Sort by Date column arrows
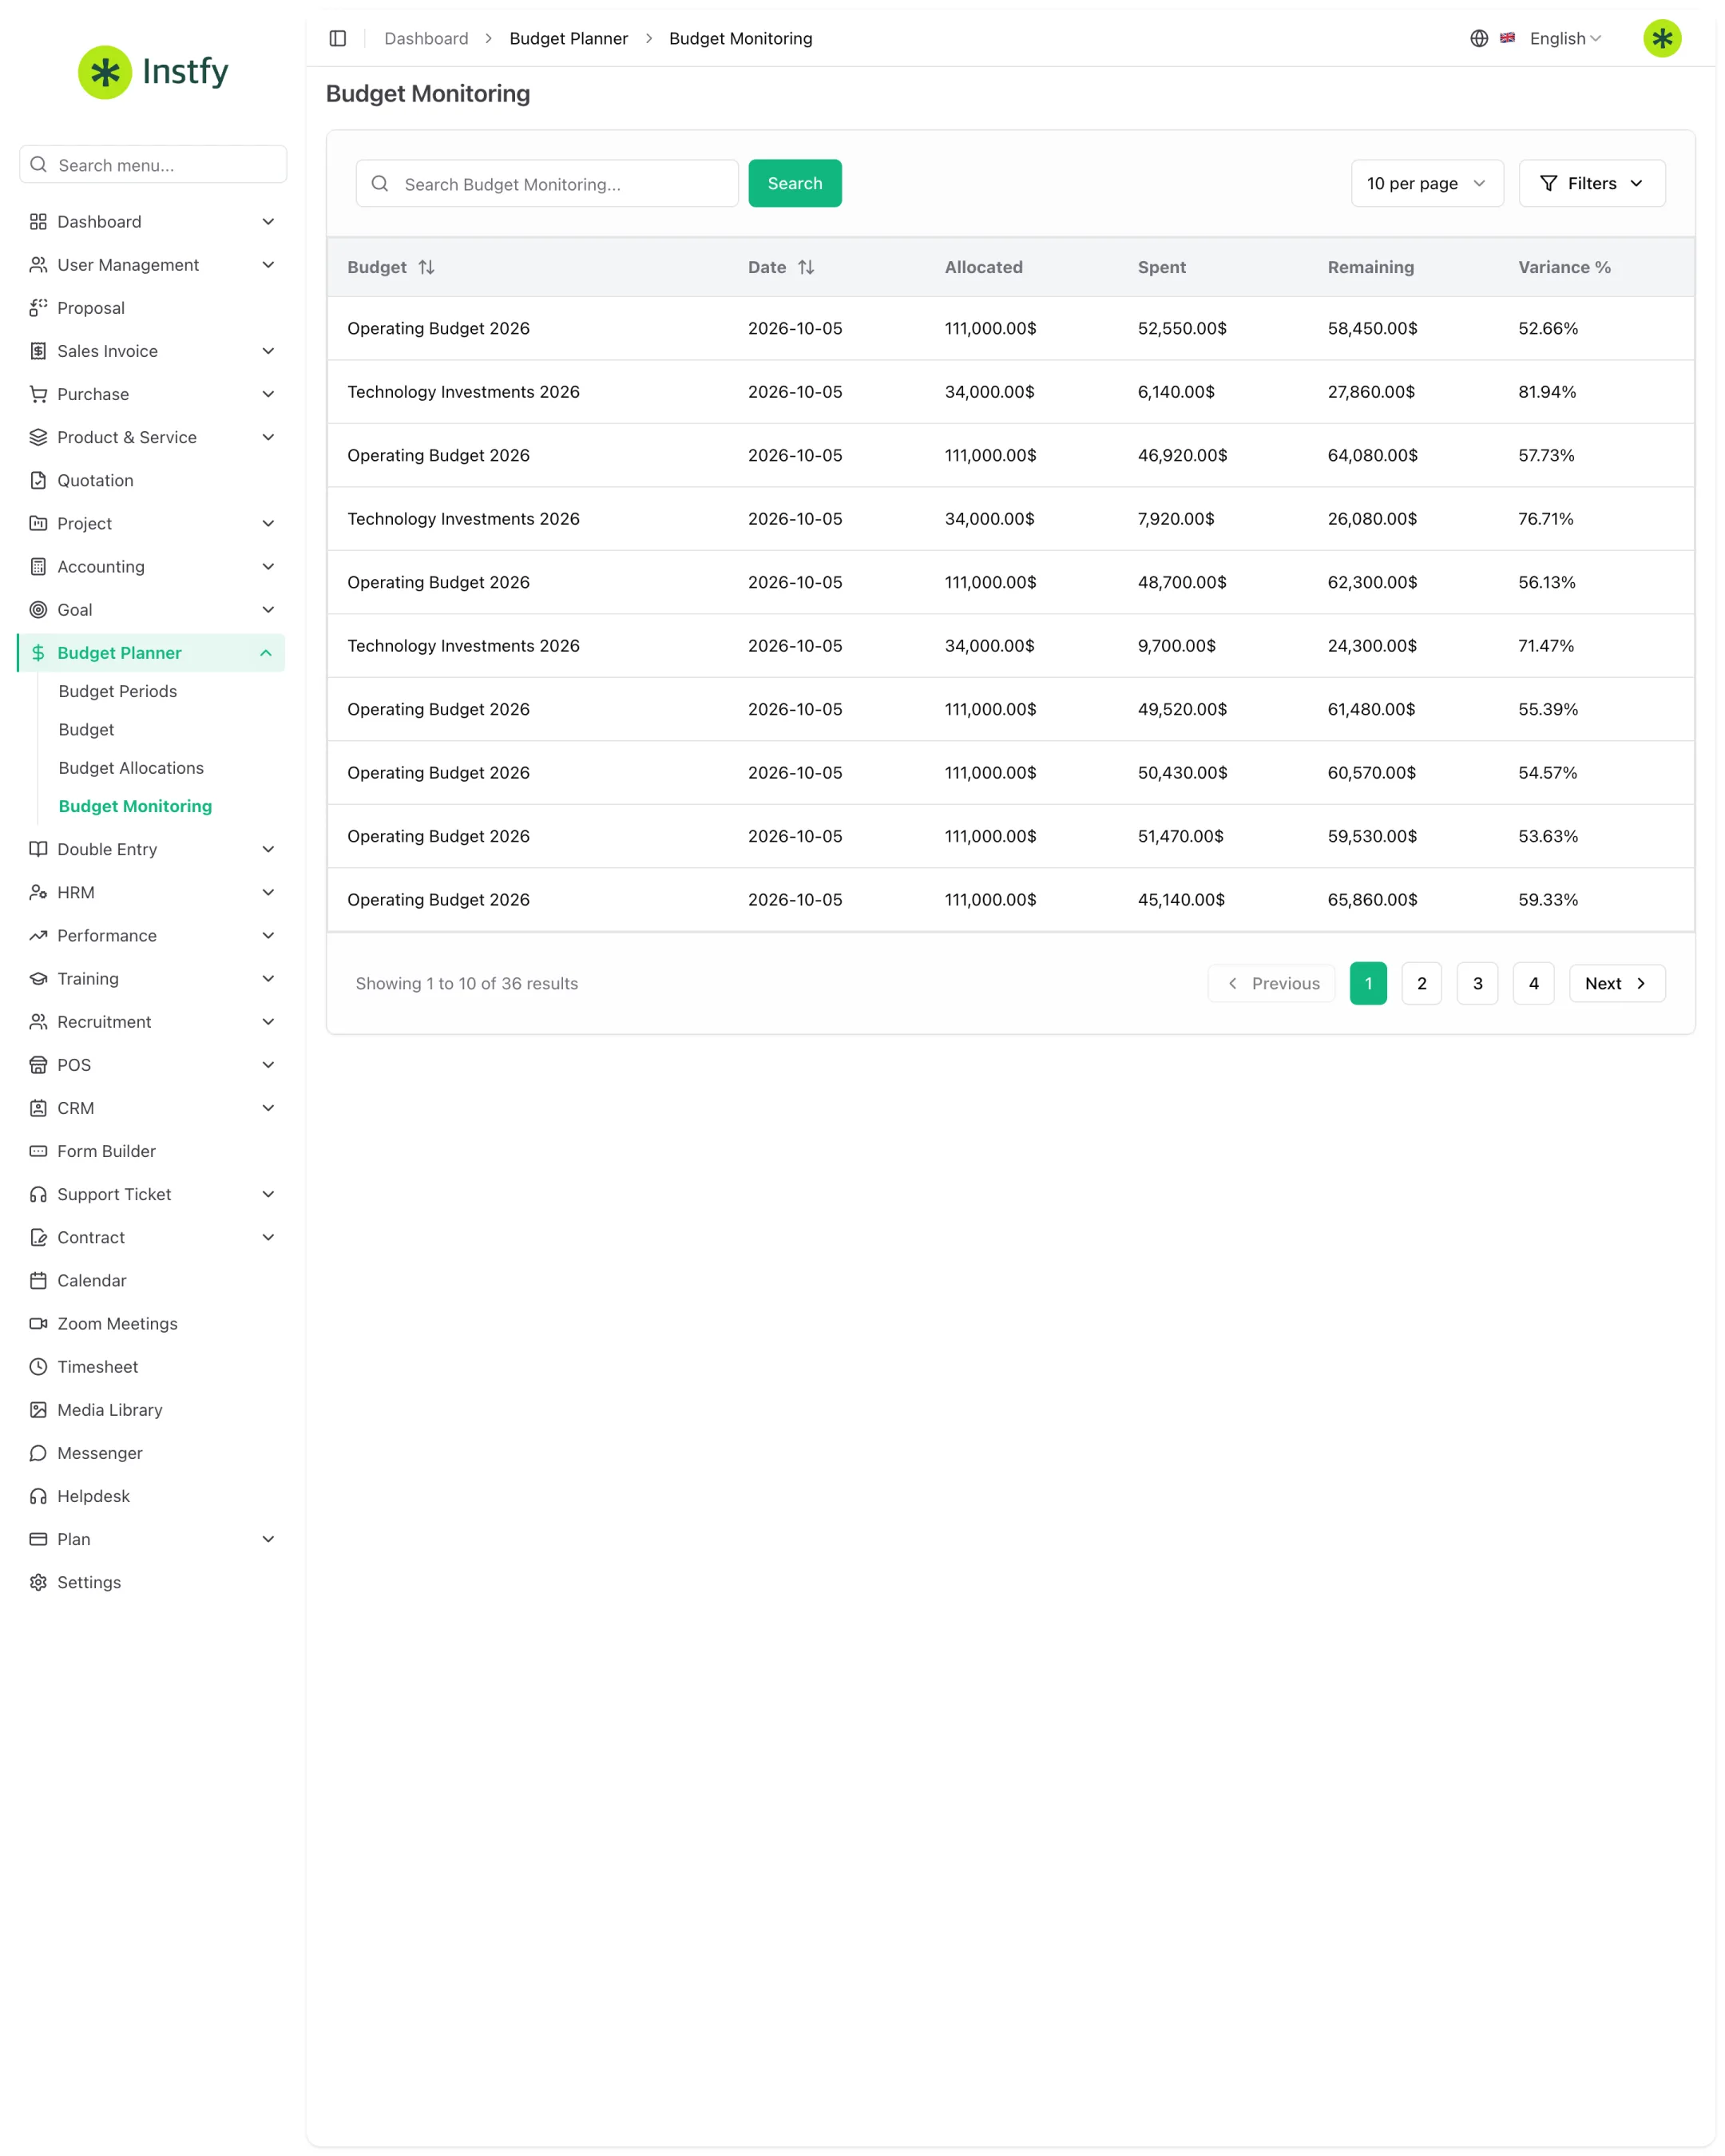 click(x=806, y=267)
